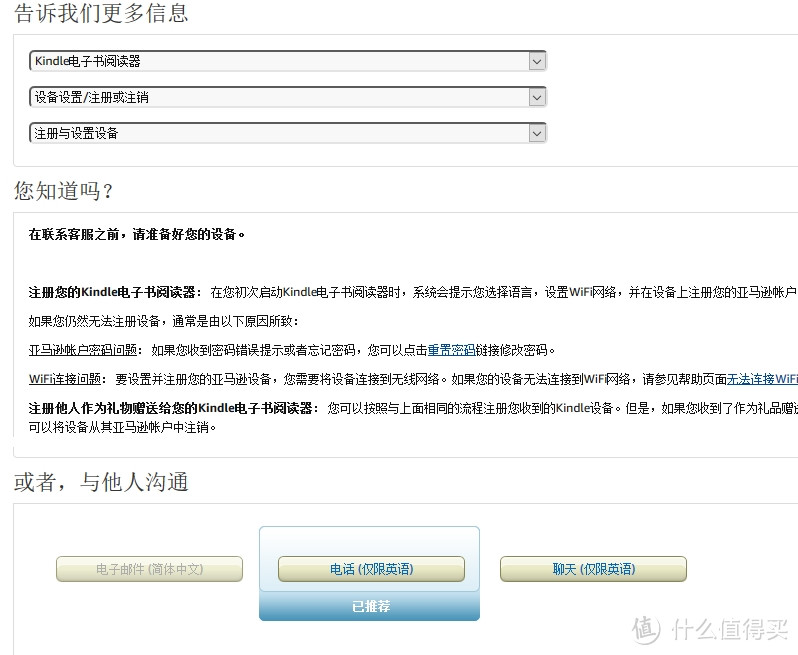Image resolution: width=798 pixels, height=655 pixels.
Task: Open the Kindle电子书阅读器 device dropdown
Action: pos(288,61)
